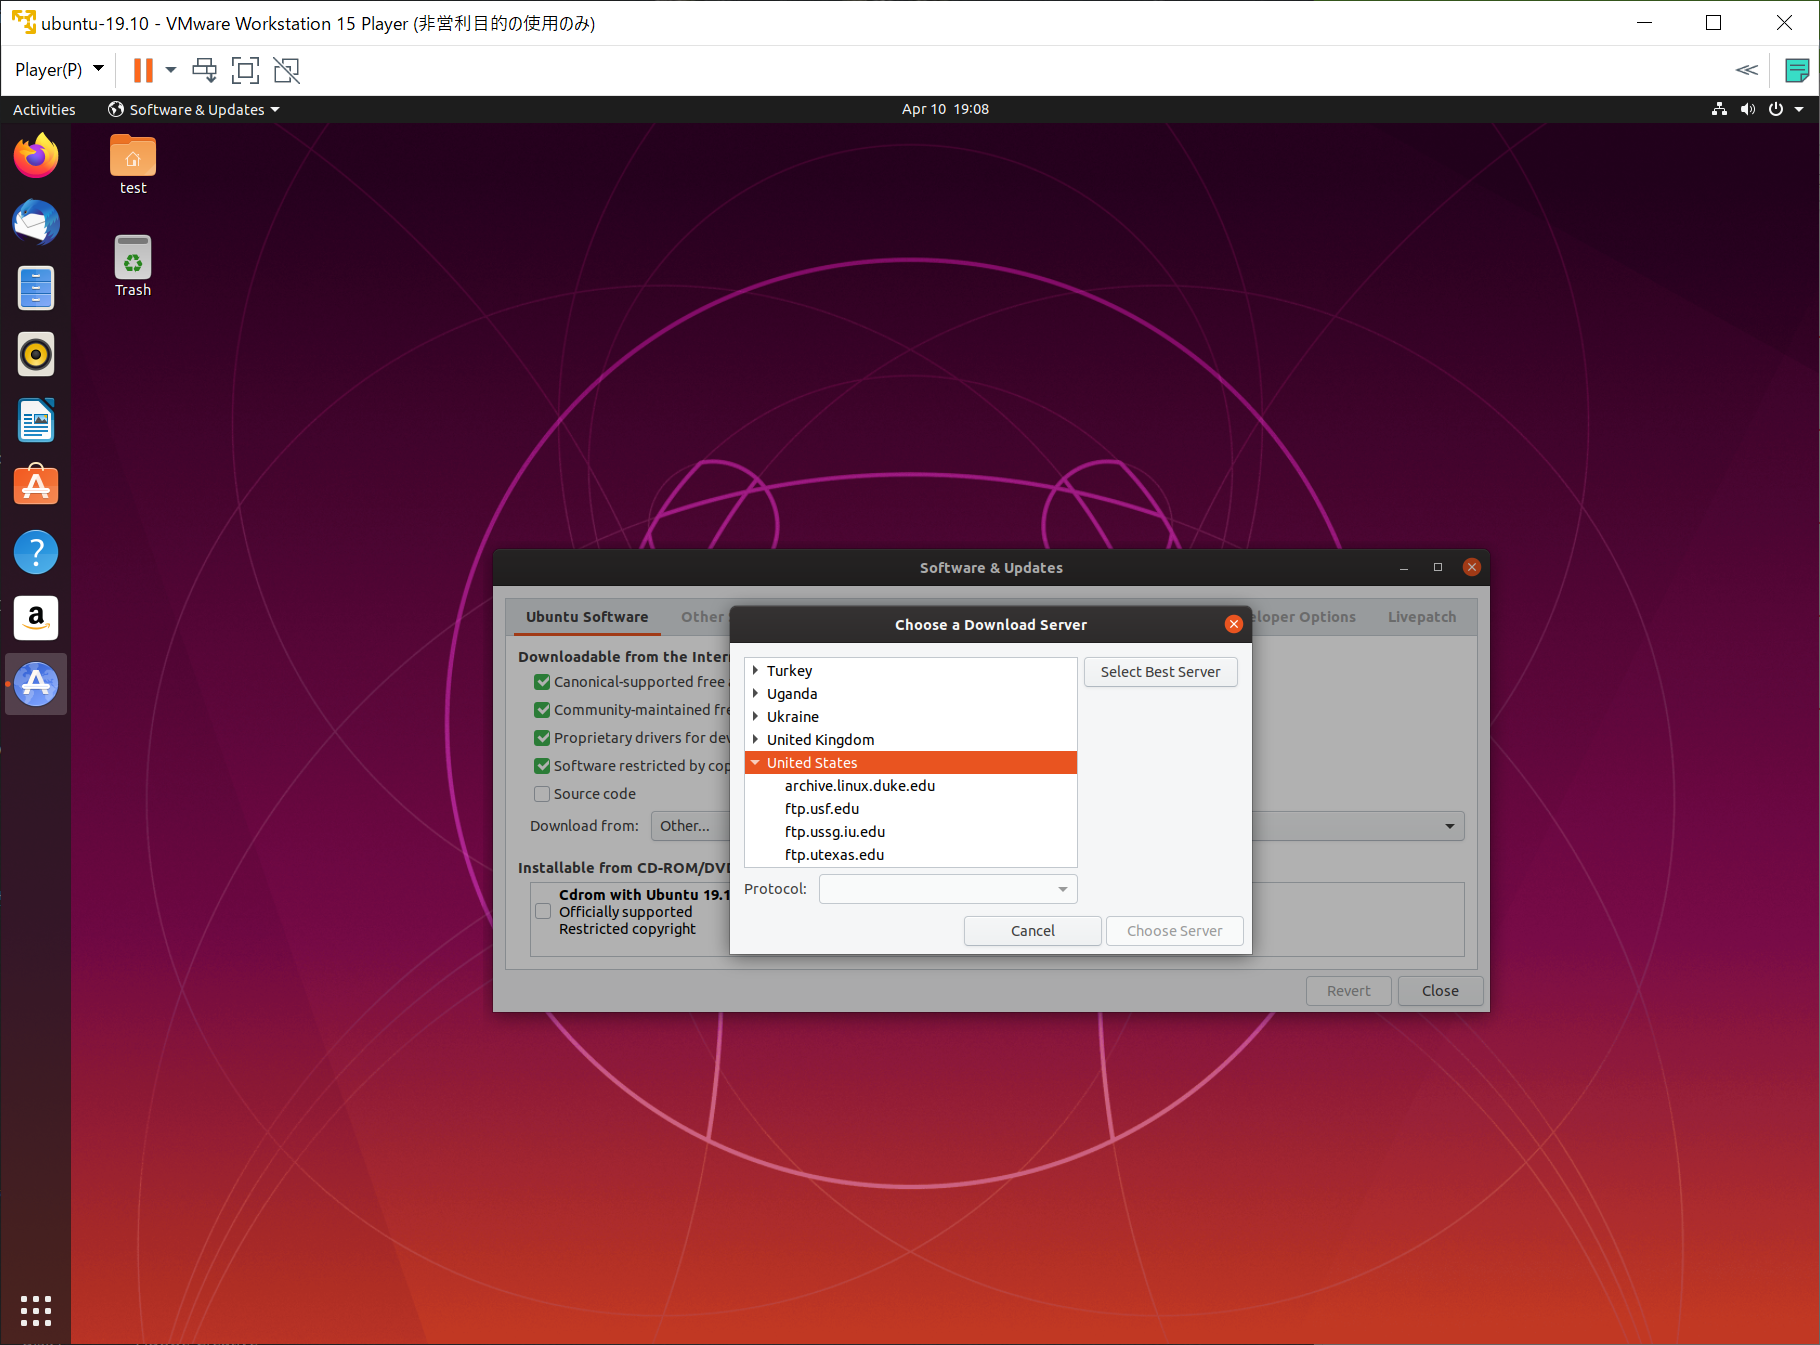Viewport: 1820px width, 1345px height.
Task: Open the network status icon in top bar
Action: pos(1719,109)
